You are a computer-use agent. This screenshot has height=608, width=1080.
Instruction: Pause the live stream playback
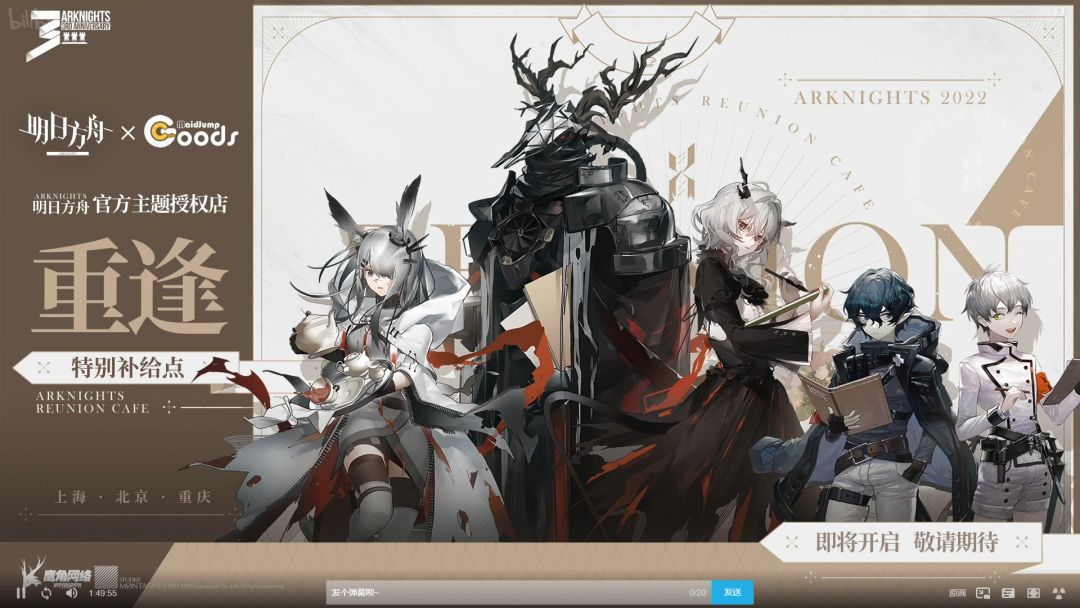tap(21, 593)
